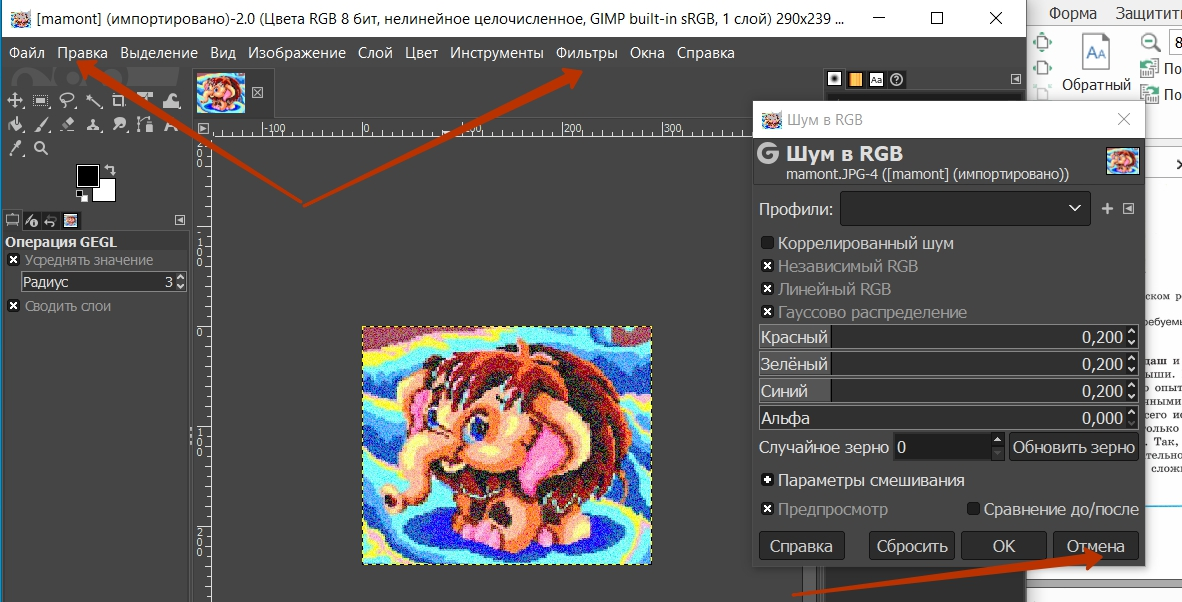The width and height of the screenshot is (1182, 602).
Task: Swap foreground and background colors
Action: pos(110,170)
